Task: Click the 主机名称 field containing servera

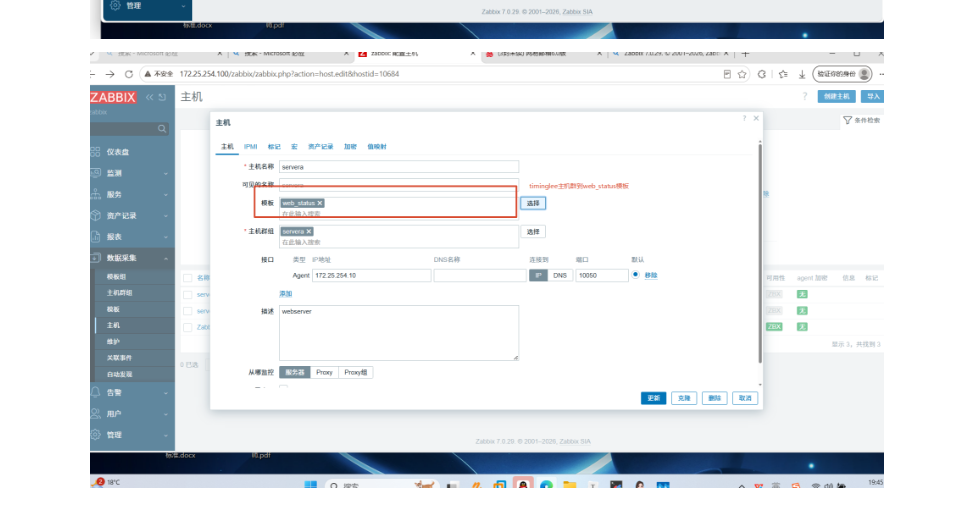Action: 399,167
